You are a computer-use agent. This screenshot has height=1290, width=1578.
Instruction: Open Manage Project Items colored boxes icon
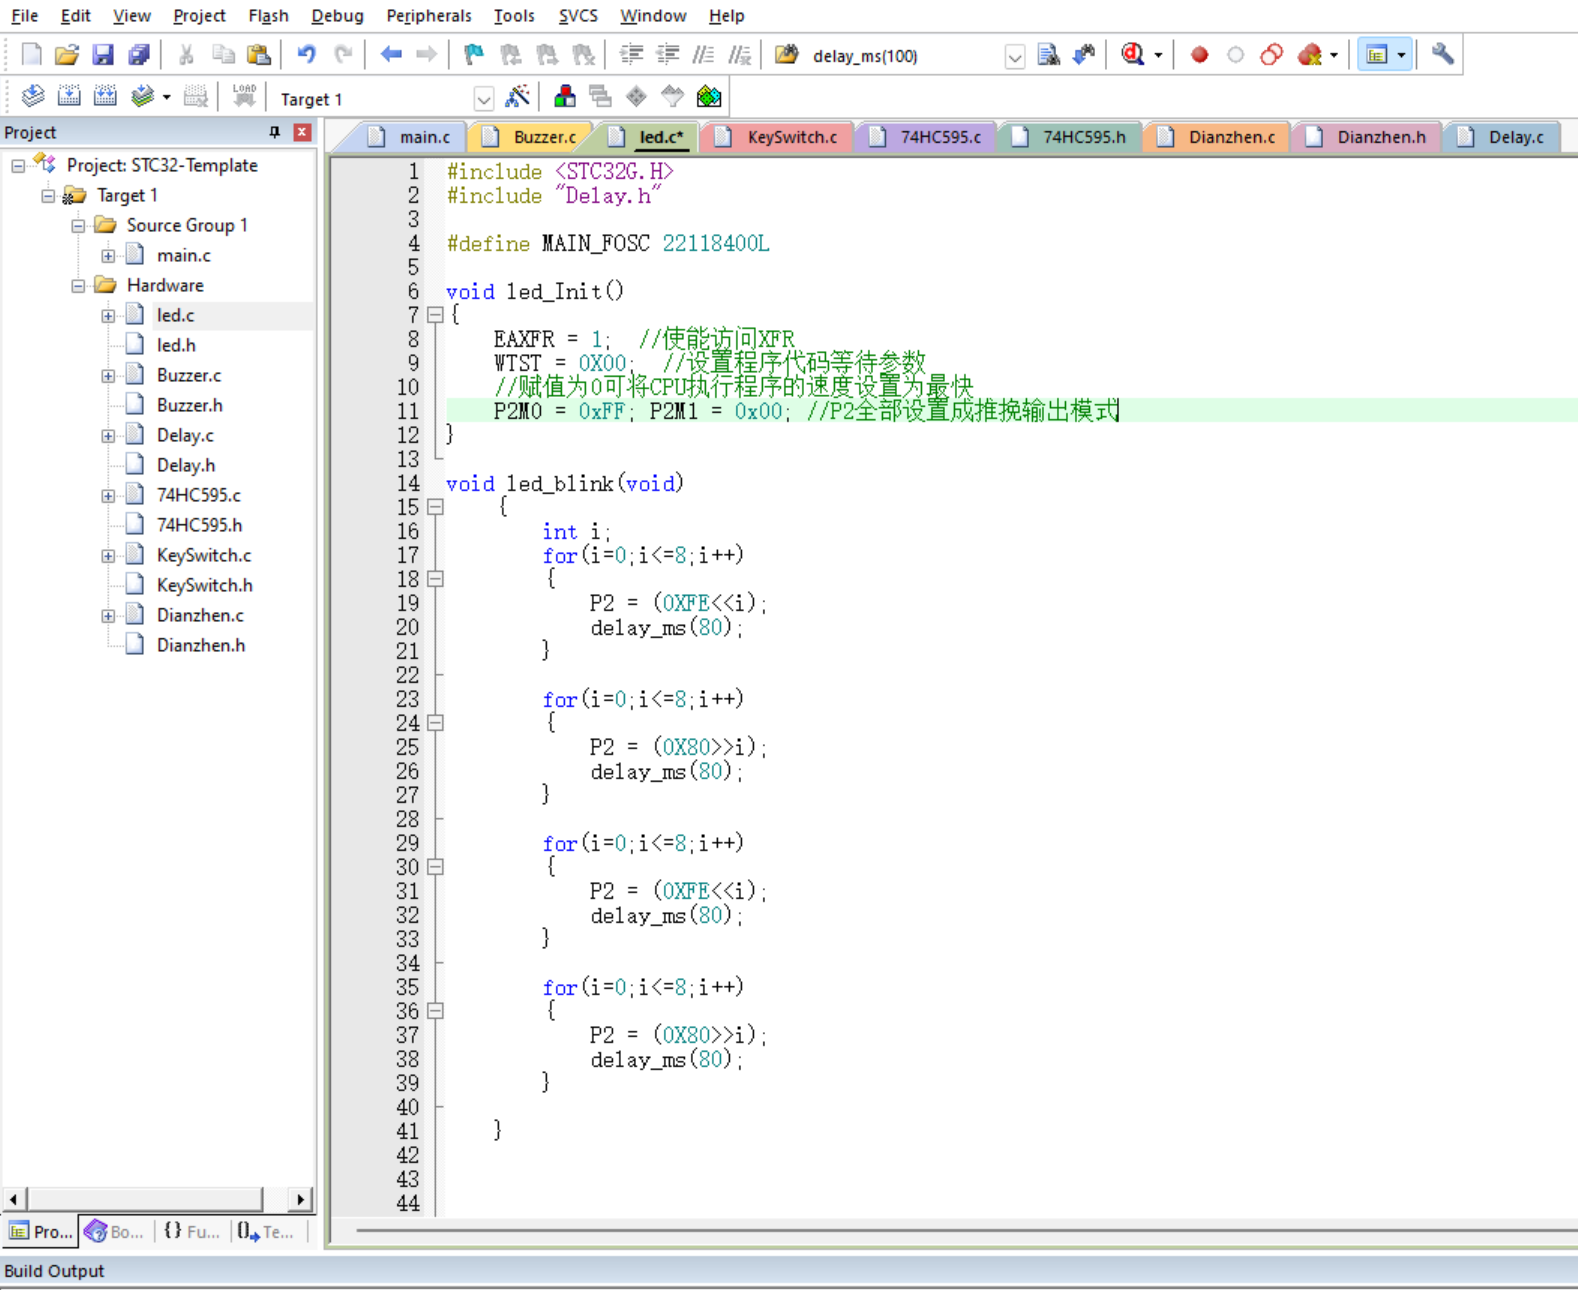(565, 97)
